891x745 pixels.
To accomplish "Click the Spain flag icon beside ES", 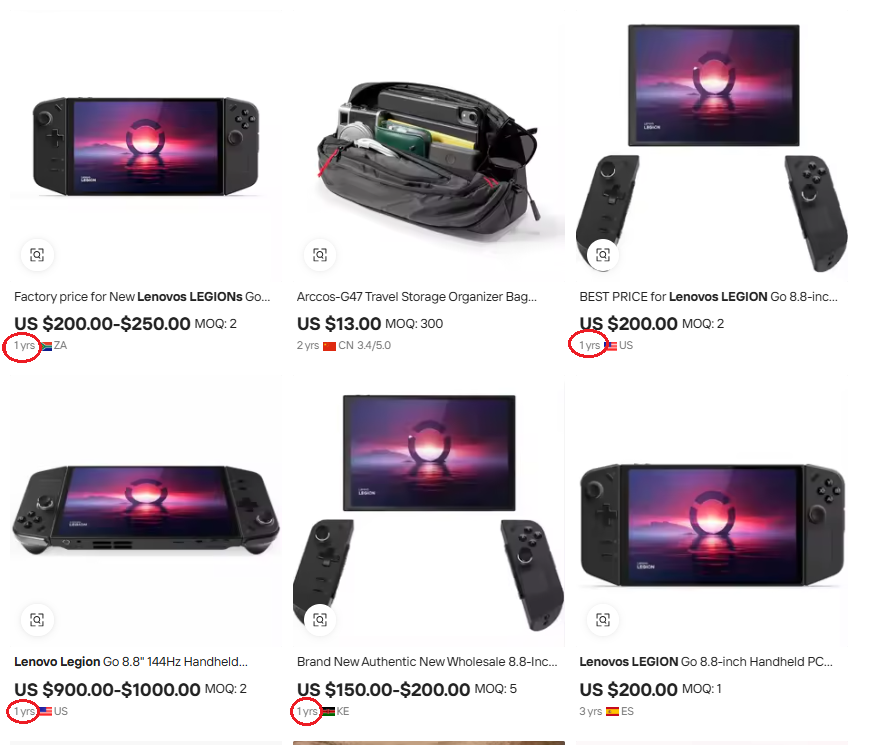I will tap(612, 711).
